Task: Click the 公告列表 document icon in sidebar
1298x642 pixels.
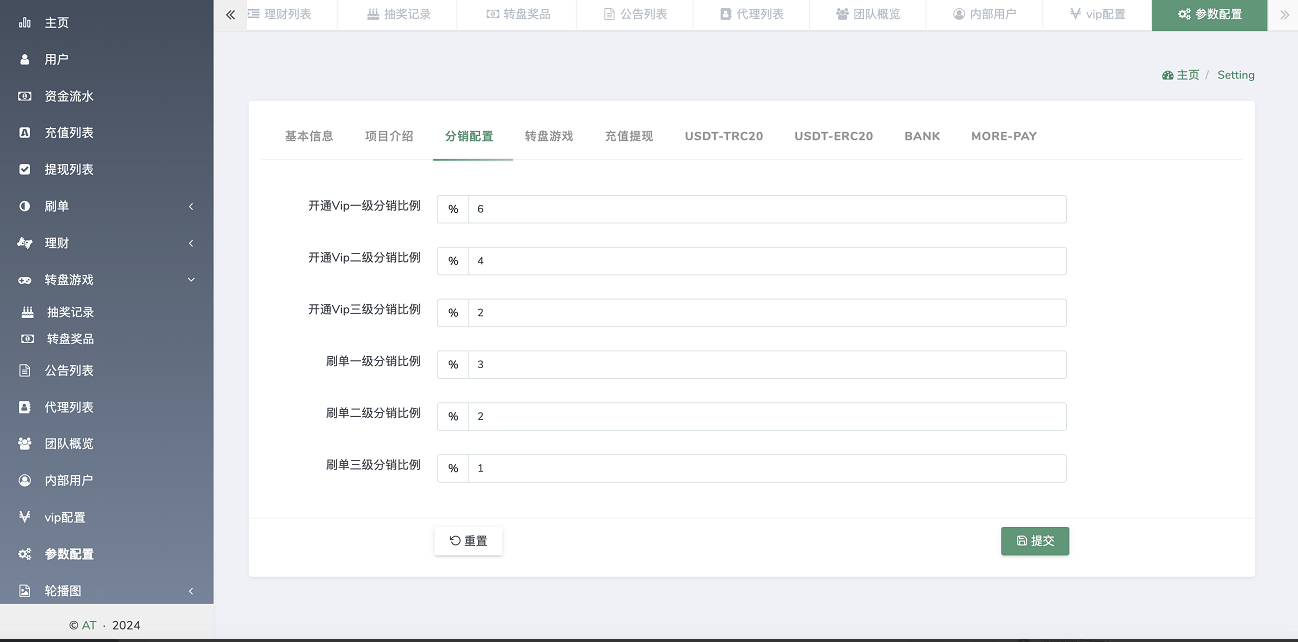Action: pyautogui.click(x=25, y=370)
